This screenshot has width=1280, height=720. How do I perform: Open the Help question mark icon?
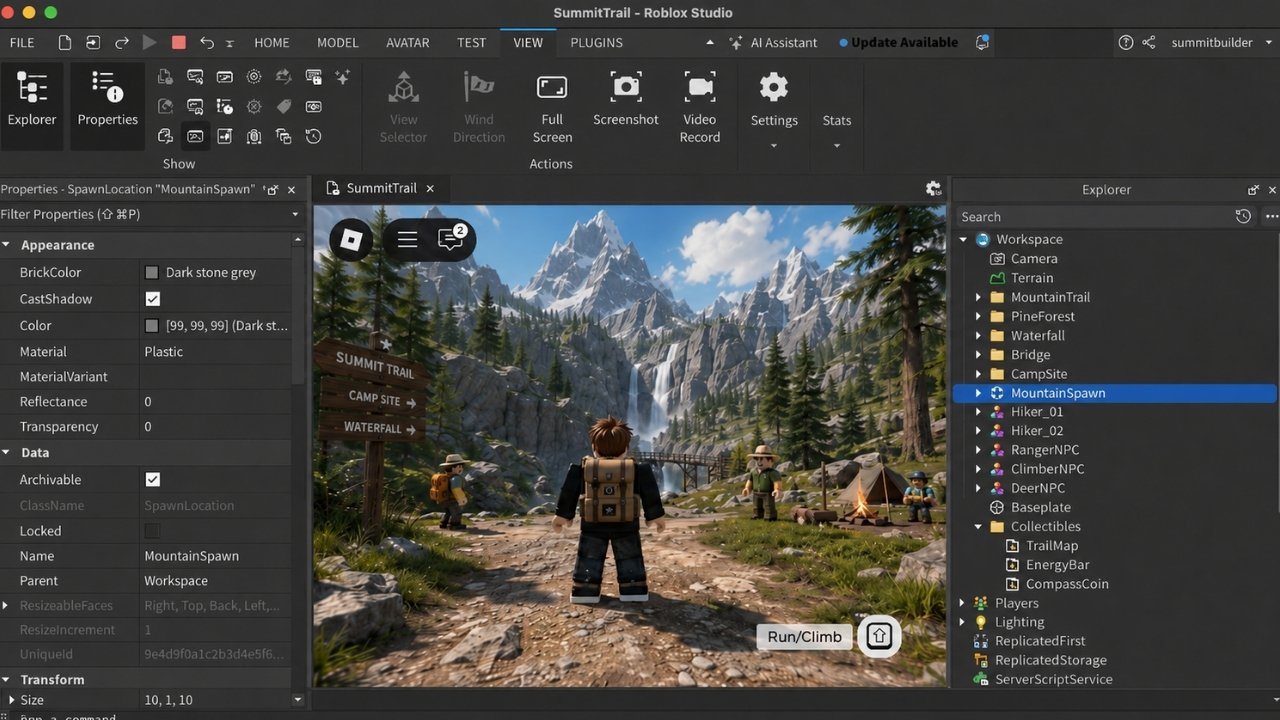(1126, 43)
